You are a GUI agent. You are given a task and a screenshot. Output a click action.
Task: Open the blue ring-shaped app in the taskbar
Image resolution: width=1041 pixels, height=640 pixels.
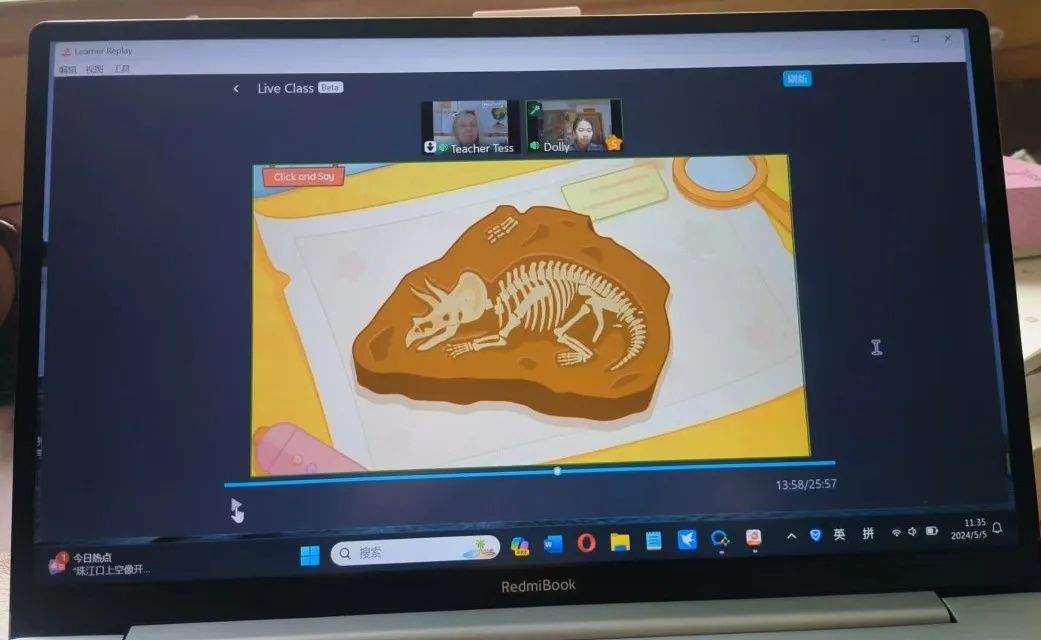coord(720,538)
